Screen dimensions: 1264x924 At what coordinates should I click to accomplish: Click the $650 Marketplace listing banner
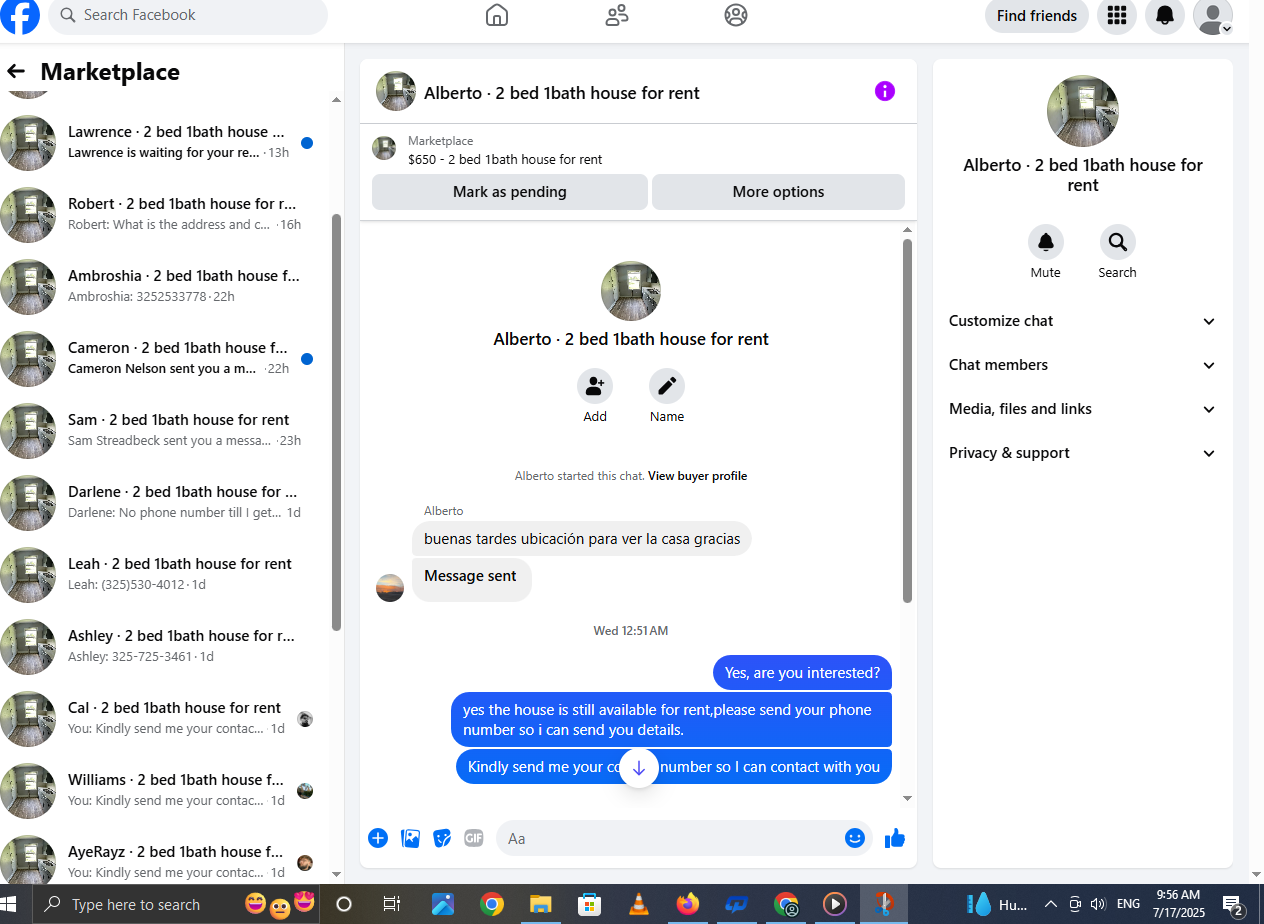pyautogui.click(x=638, y=150)
